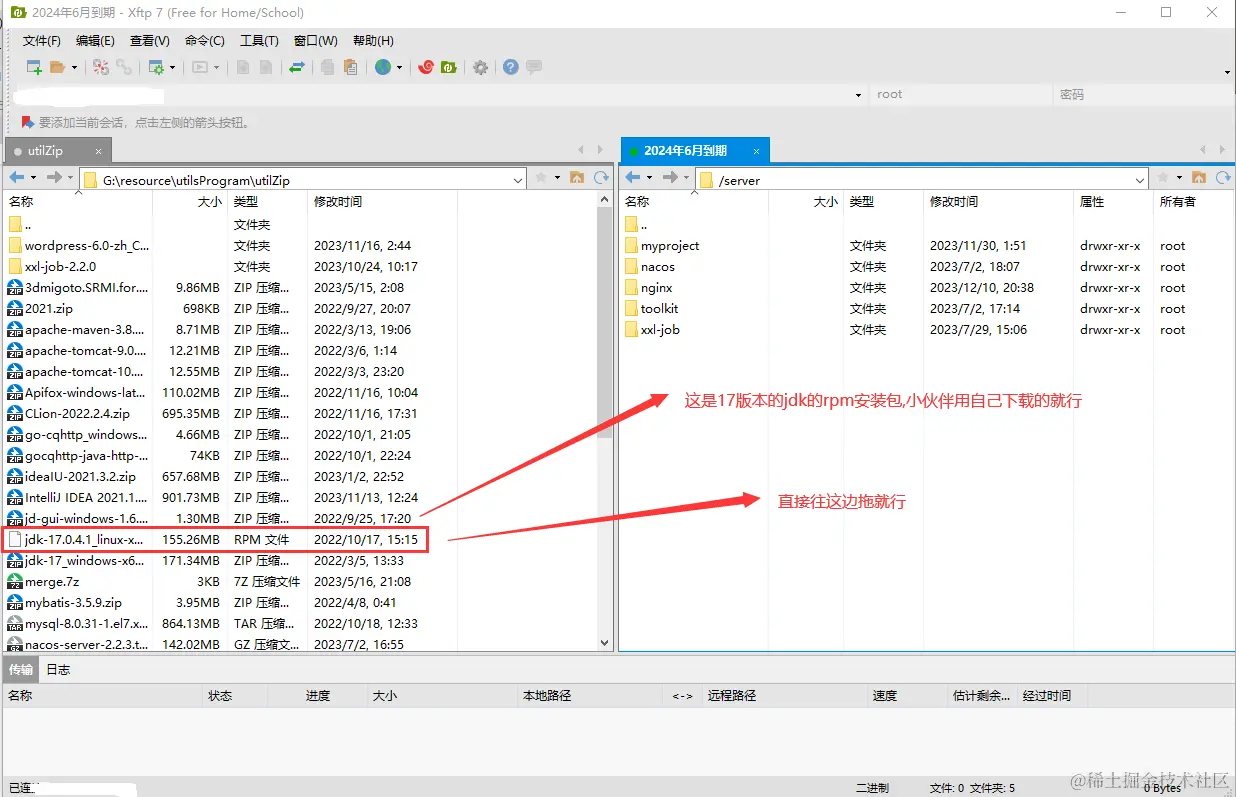This screenshot has width=1236, height=797.
Task: Go forward in remote /server pane
Action: click(x=671, y=177)
